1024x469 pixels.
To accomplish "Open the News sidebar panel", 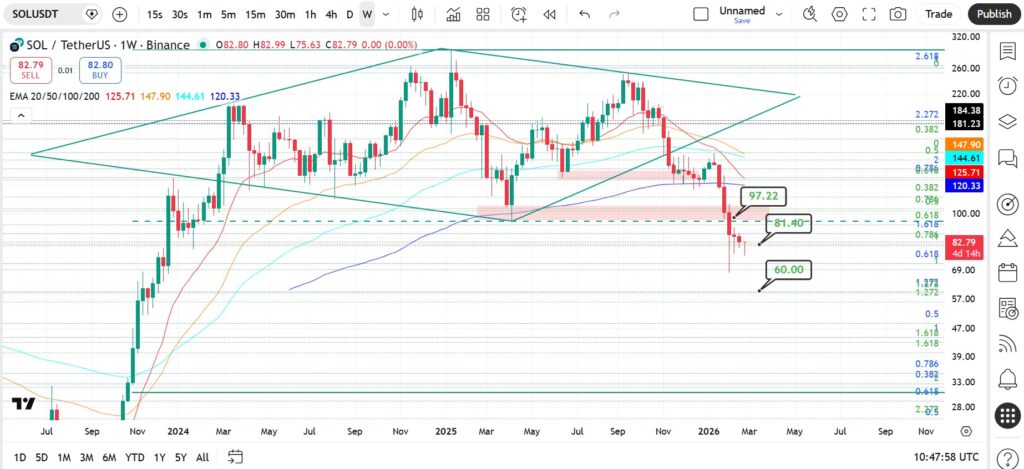I will (1007, 308).
